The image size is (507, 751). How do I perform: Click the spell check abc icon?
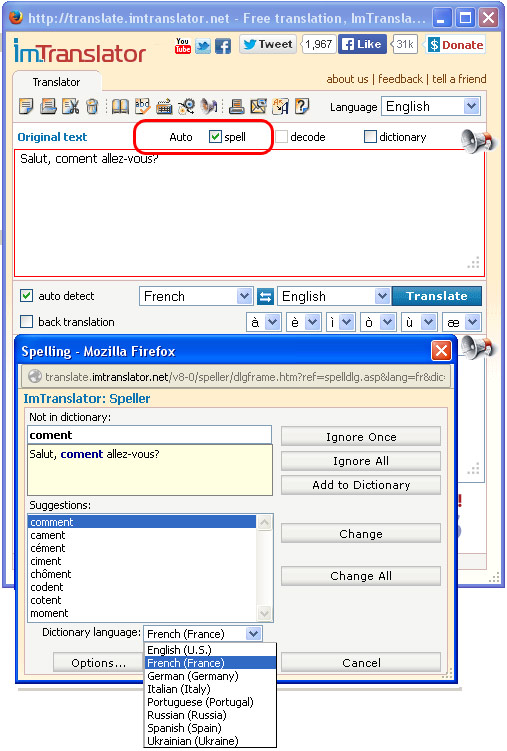(x=143, y=106)
